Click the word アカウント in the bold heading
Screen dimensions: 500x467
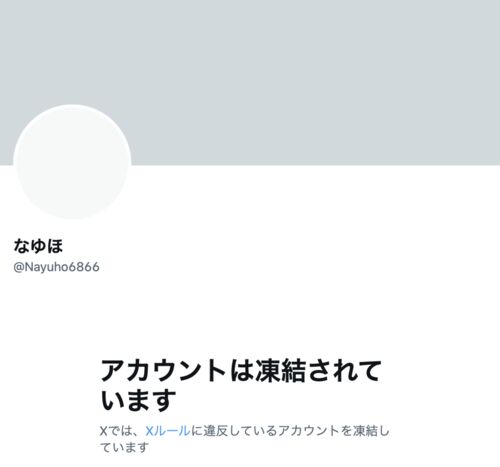click(x=163, y=370)
